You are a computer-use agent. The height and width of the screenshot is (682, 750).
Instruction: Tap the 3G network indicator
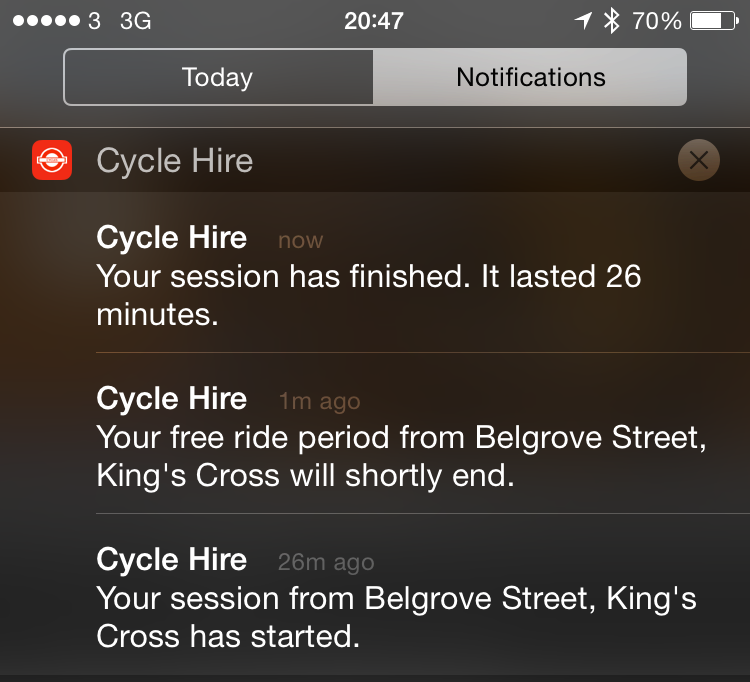coord(135,21)
